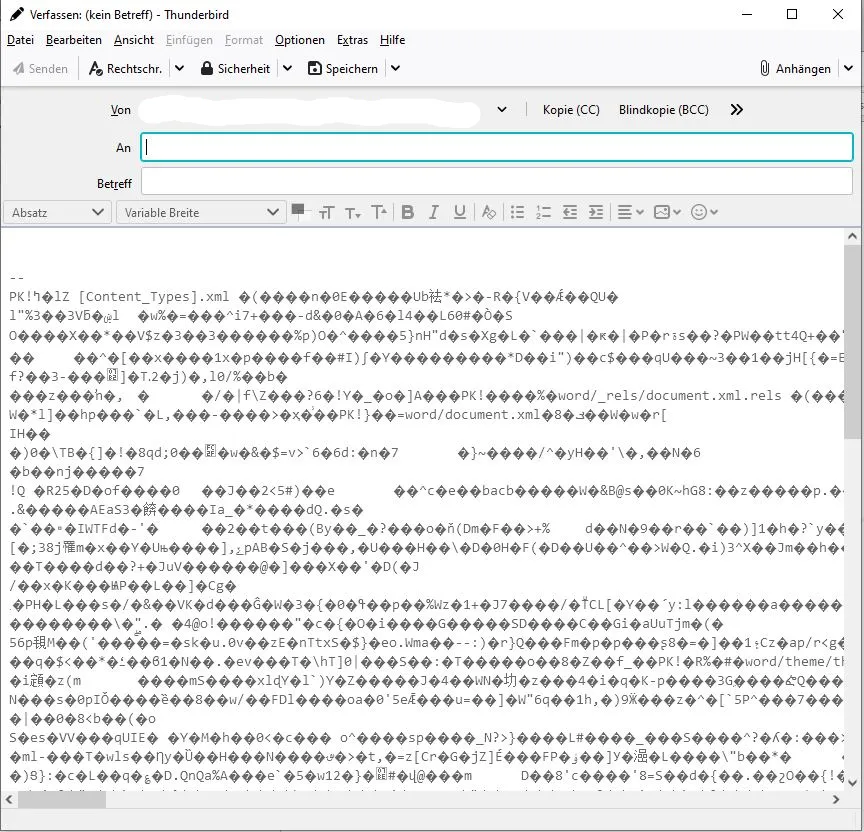Screen dimensions: 864x832
Task: Open the Sicherheit lock button
Action: (x=235, y=68)
